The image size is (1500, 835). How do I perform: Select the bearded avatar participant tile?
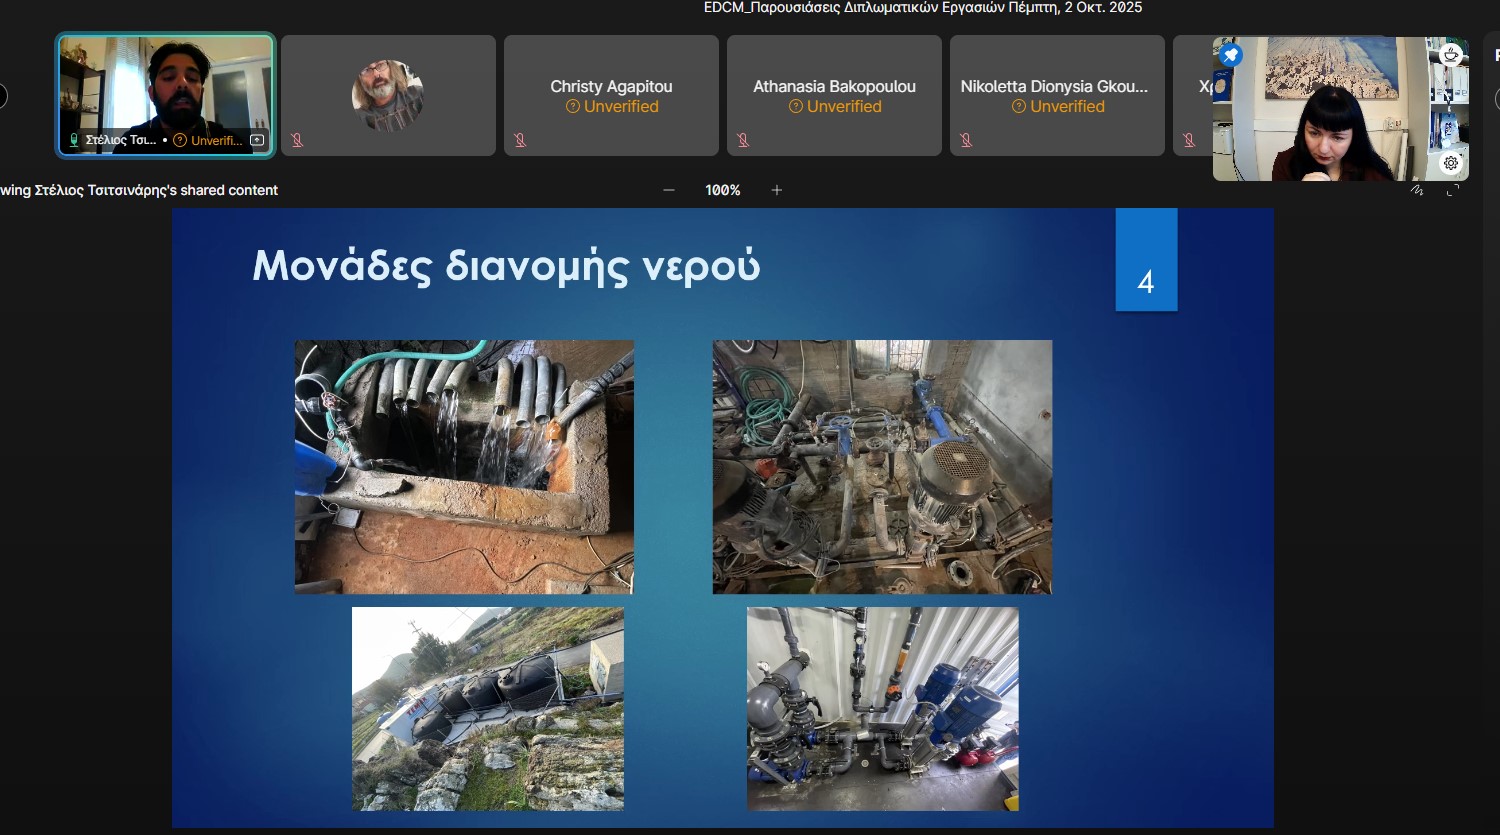click(x=388, y=96)
